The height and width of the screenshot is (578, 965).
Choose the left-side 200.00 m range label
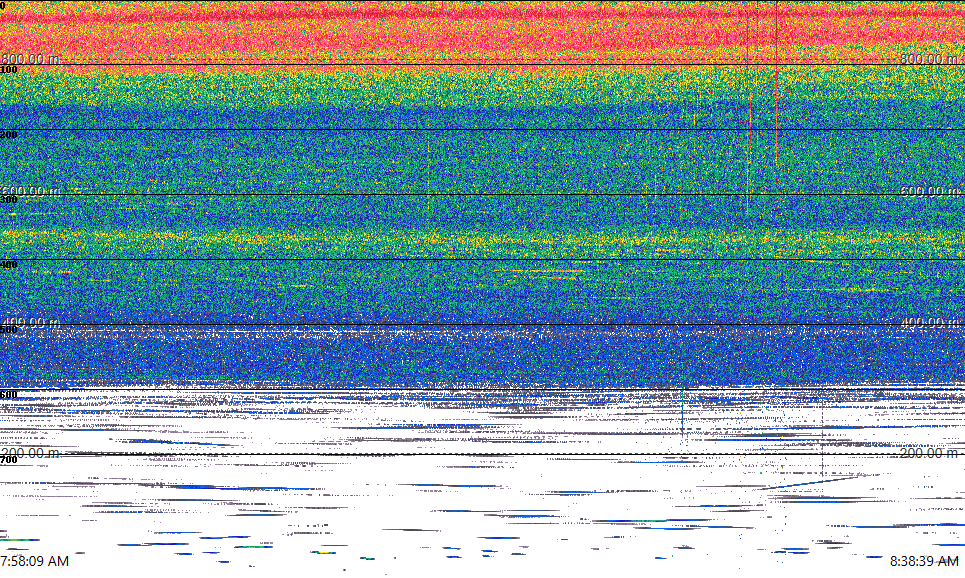tap(31, 453)
